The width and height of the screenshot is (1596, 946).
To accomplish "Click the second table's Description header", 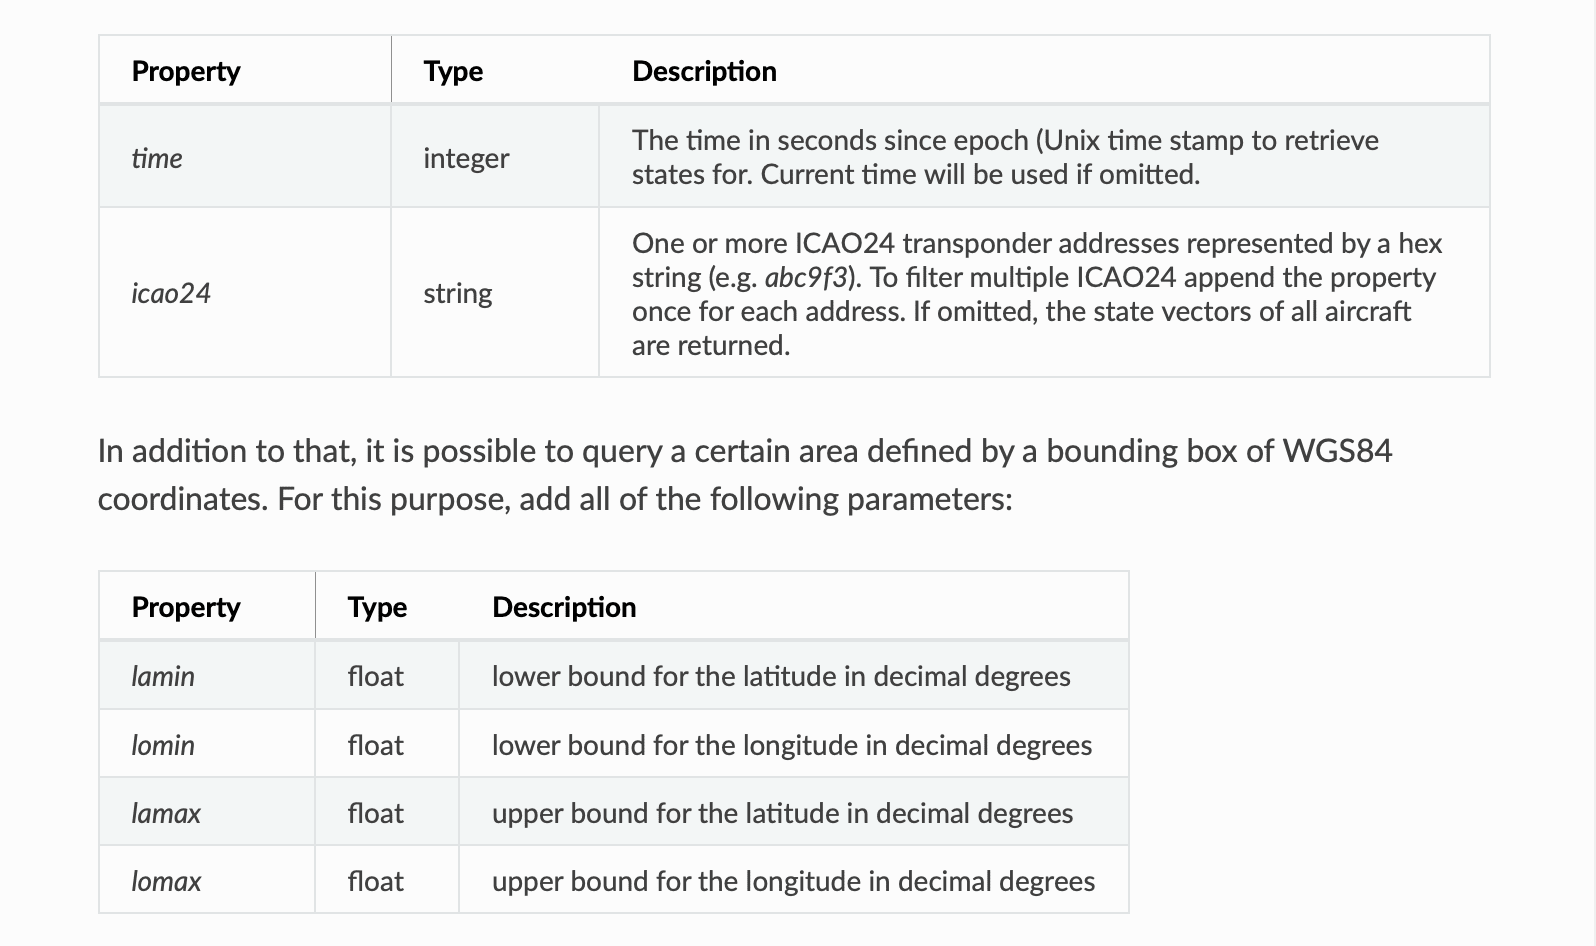I will coord(564,607).
